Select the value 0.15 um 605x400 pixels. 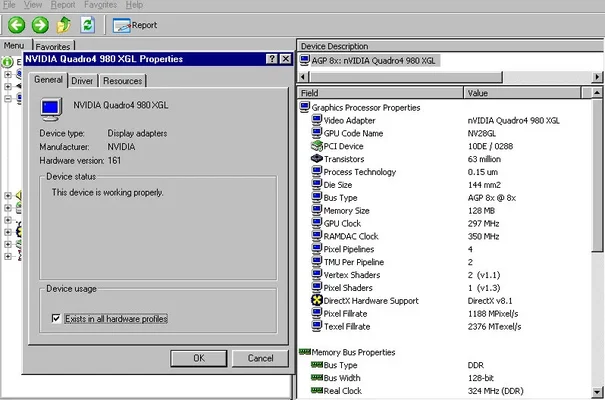483,172
